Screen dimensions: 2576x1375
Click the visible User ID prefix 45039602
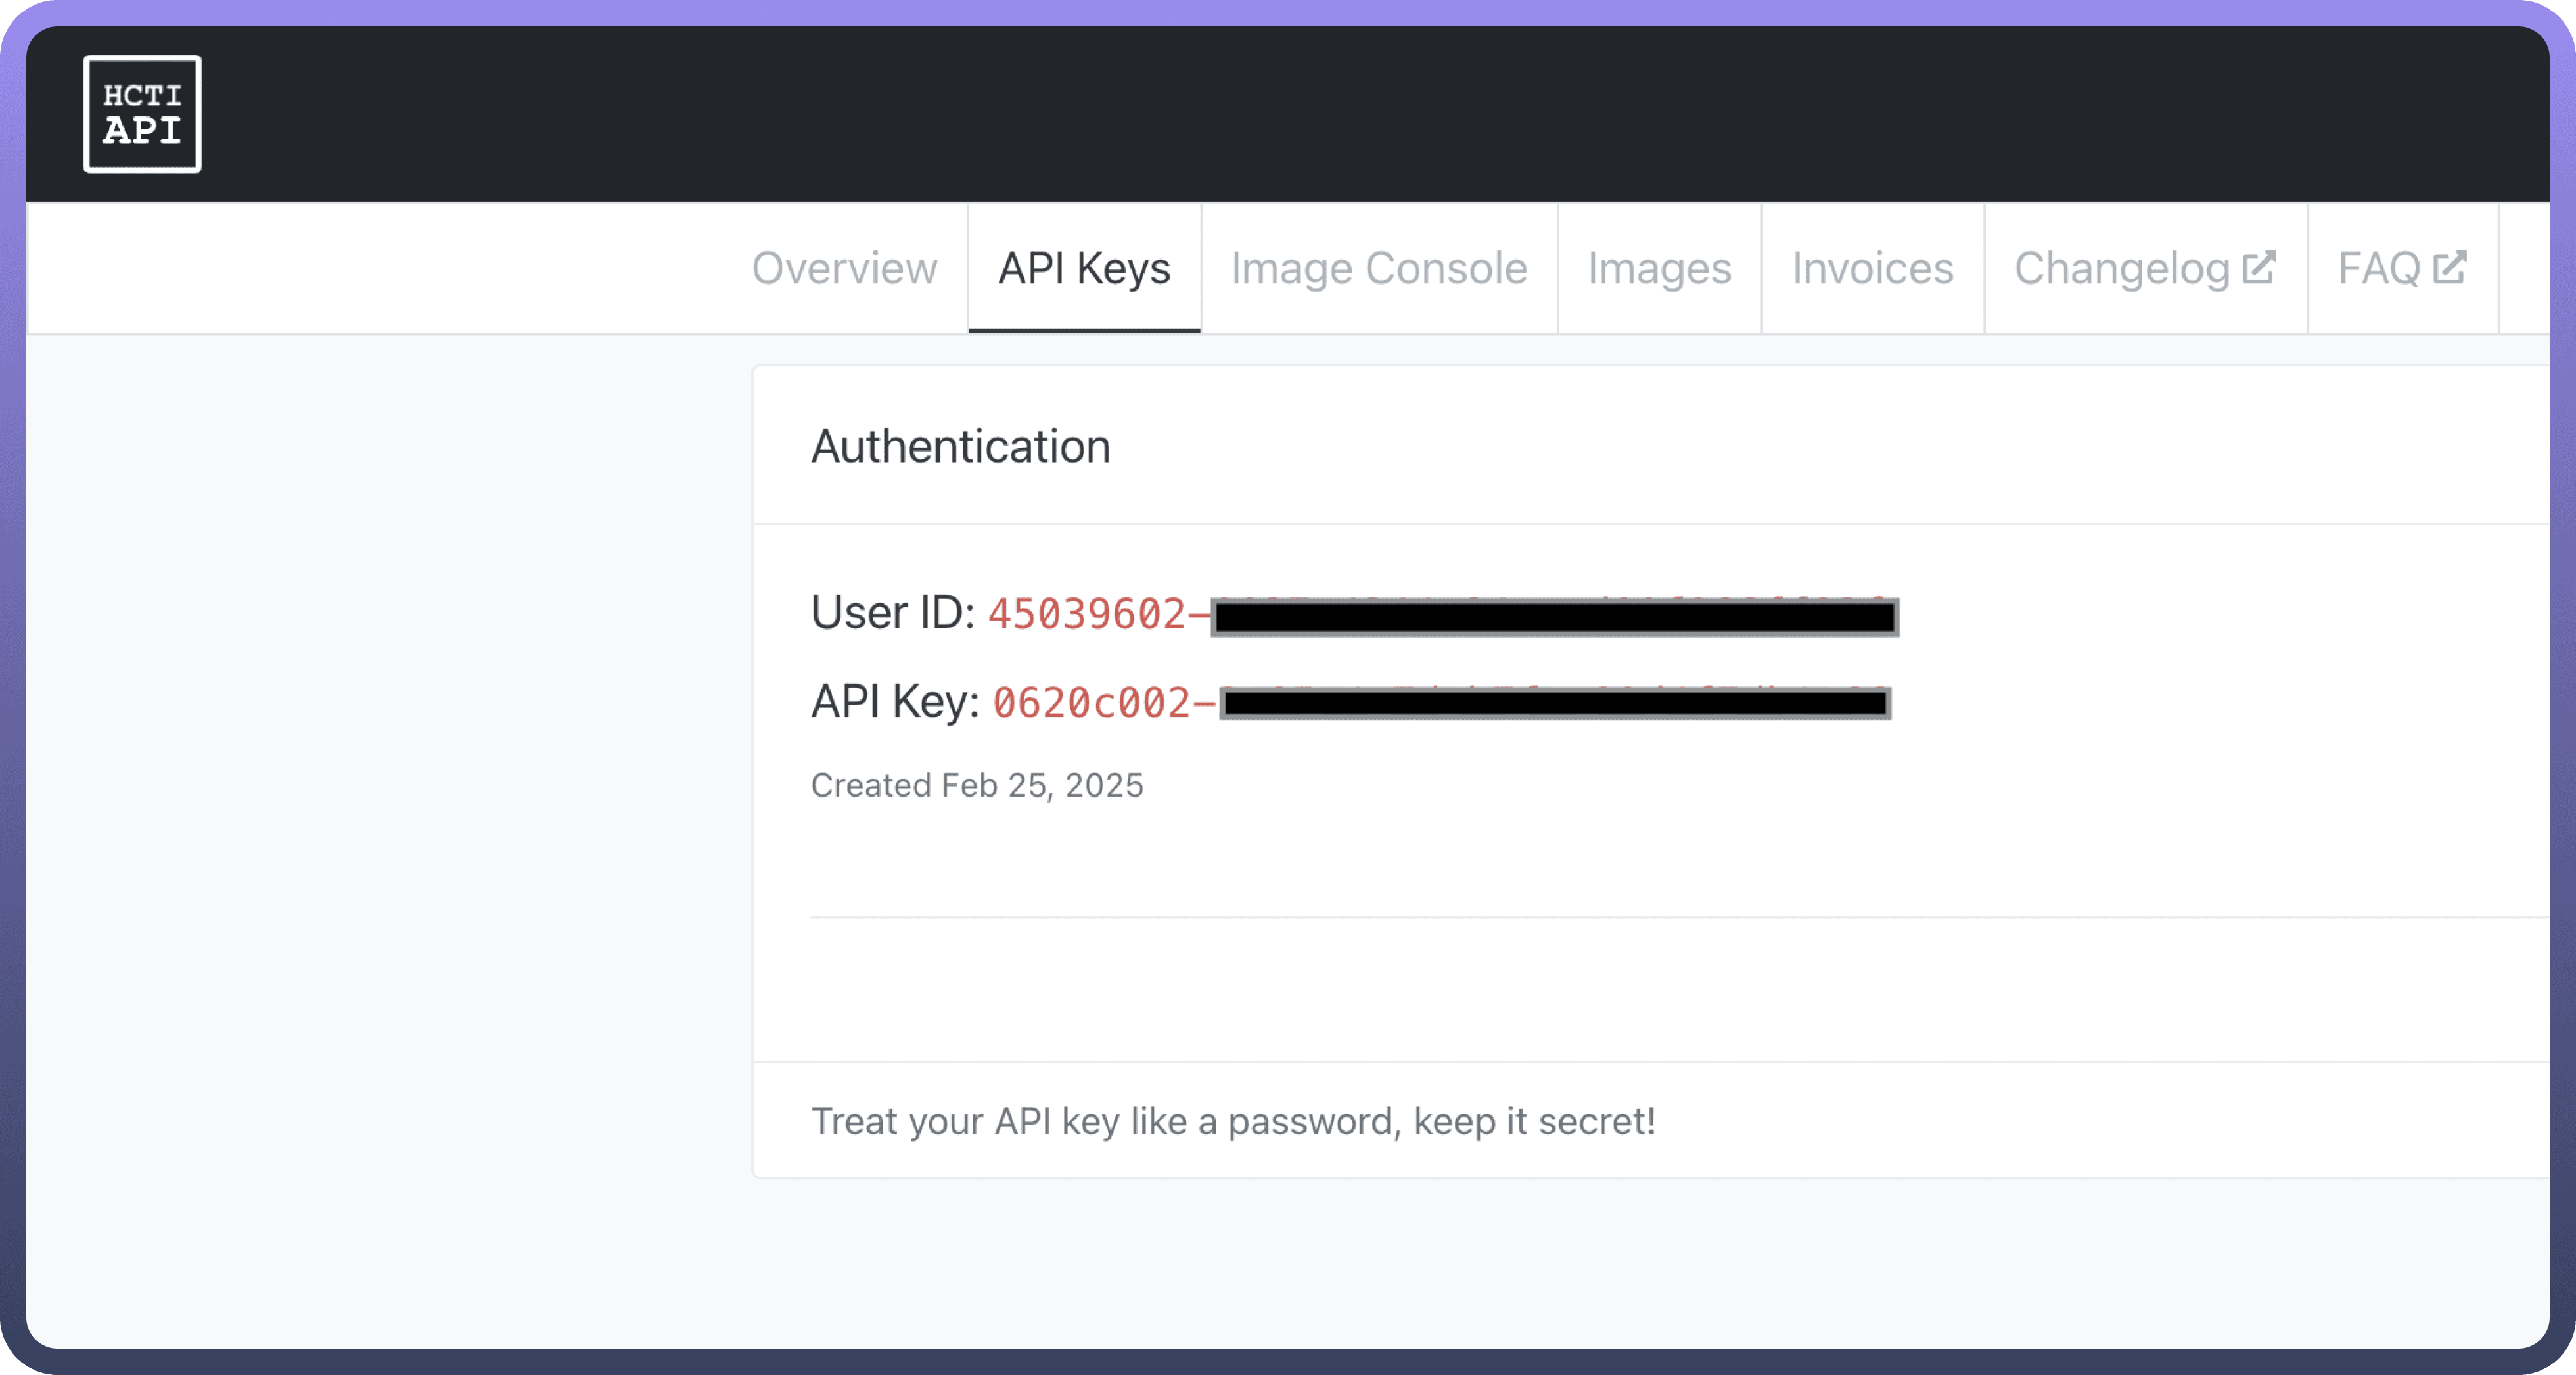coord(1086,614)
